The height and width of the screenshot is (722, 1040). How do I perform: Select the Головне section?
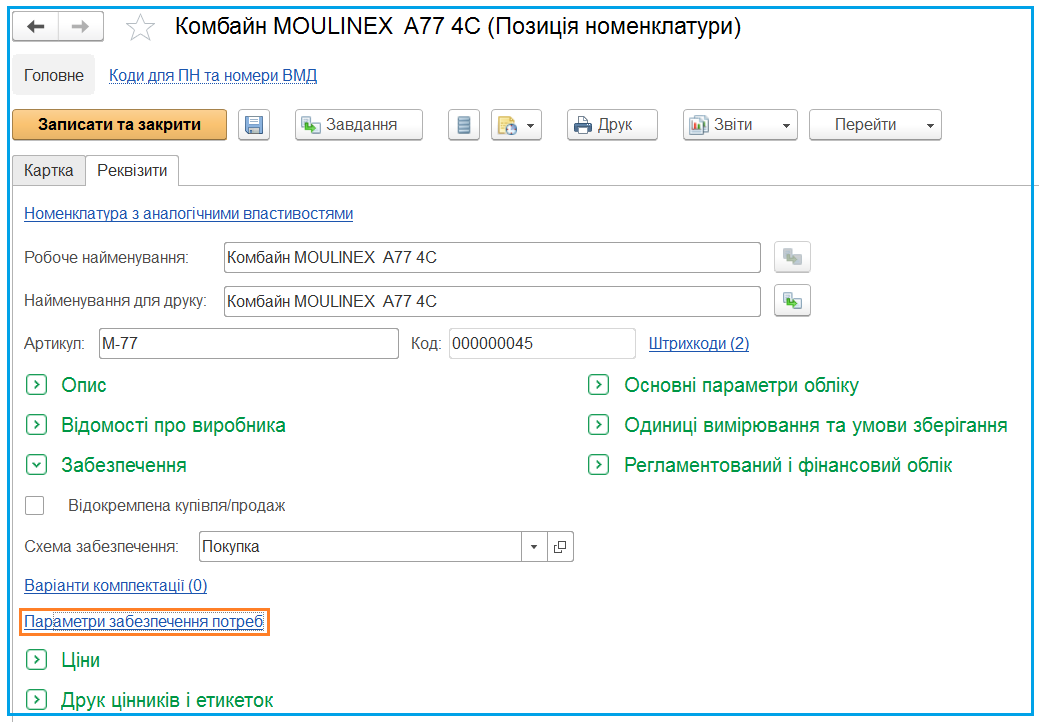point(54,76)
